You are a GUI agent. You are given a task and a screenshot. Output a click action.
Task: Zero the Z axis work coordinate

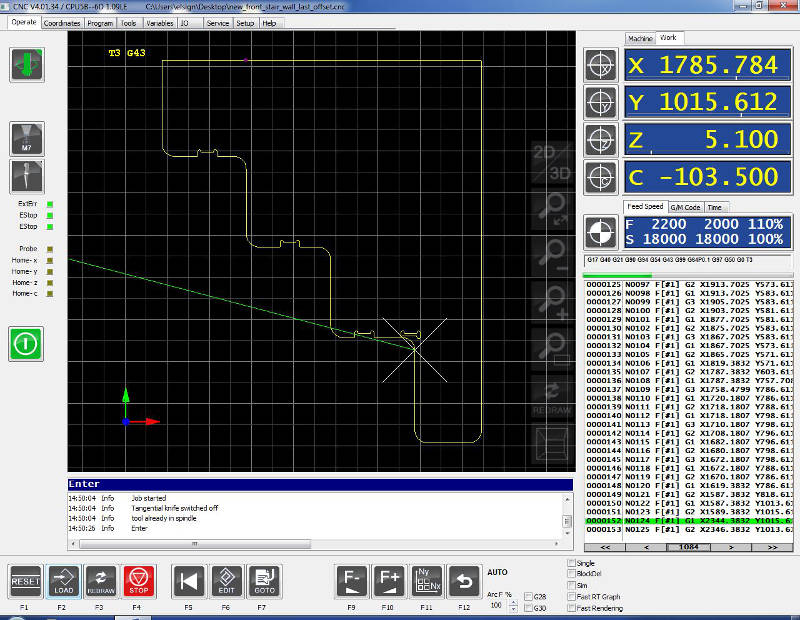tap(601, 140)
